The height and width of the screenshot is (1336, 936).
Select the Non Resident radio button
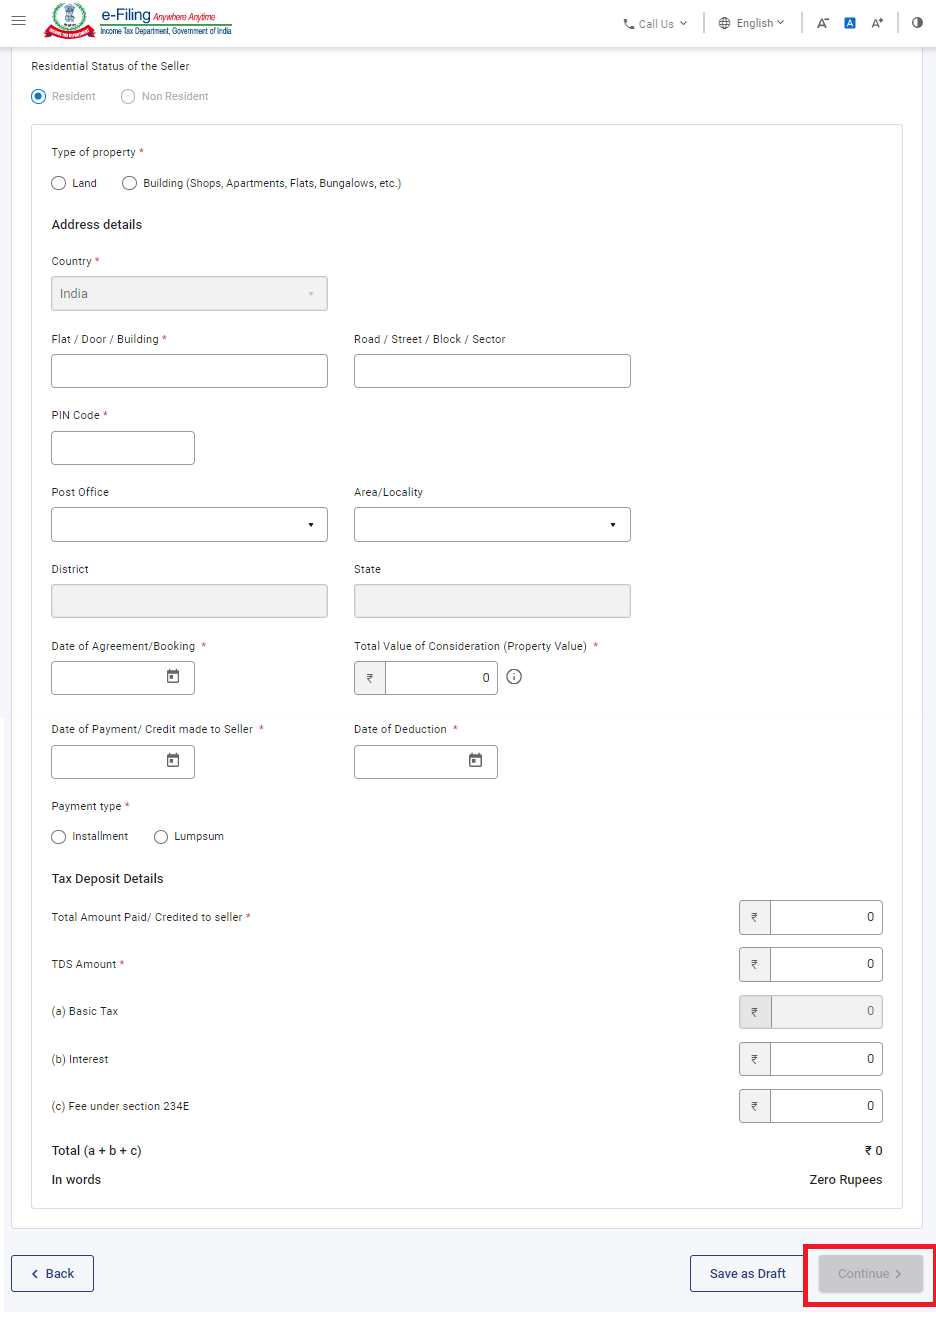point(128,96)
